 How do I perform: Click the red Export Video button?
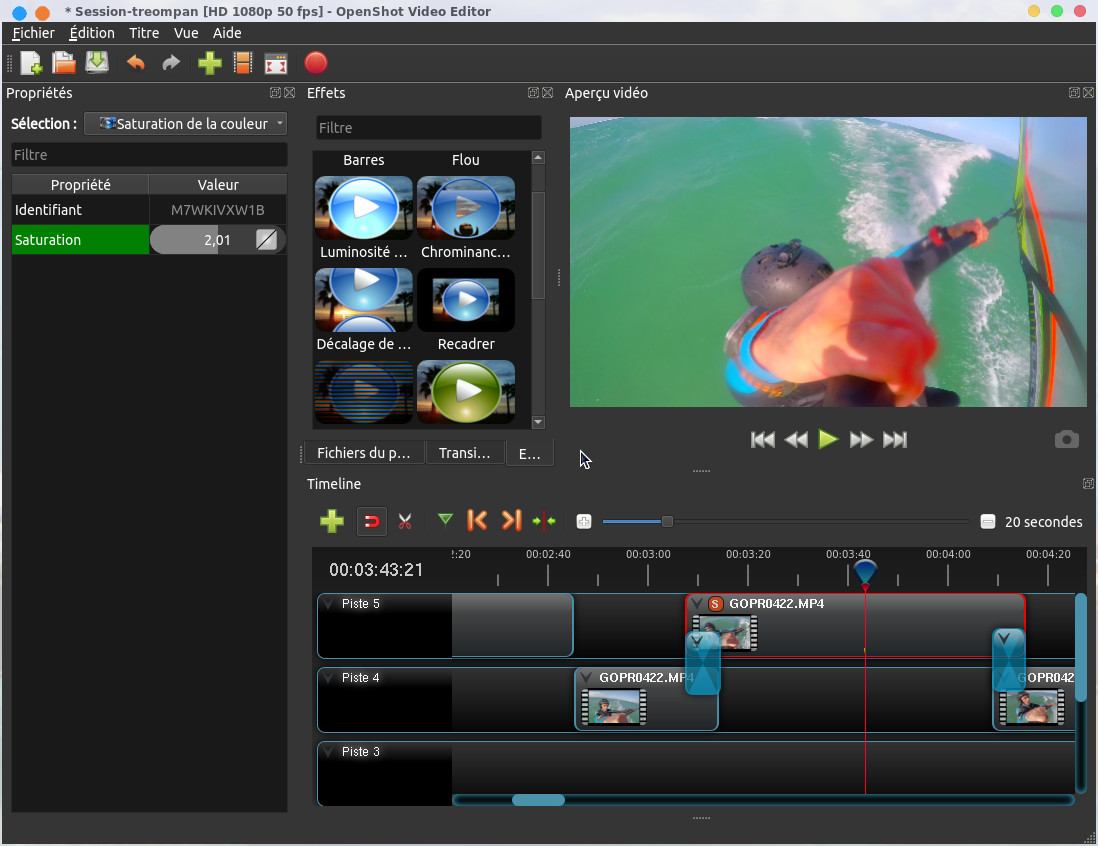[x=315, y=63]
